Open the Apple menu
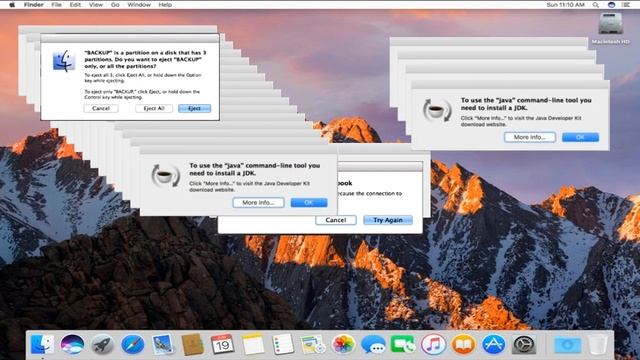640x360 pixels. [12, 5]
